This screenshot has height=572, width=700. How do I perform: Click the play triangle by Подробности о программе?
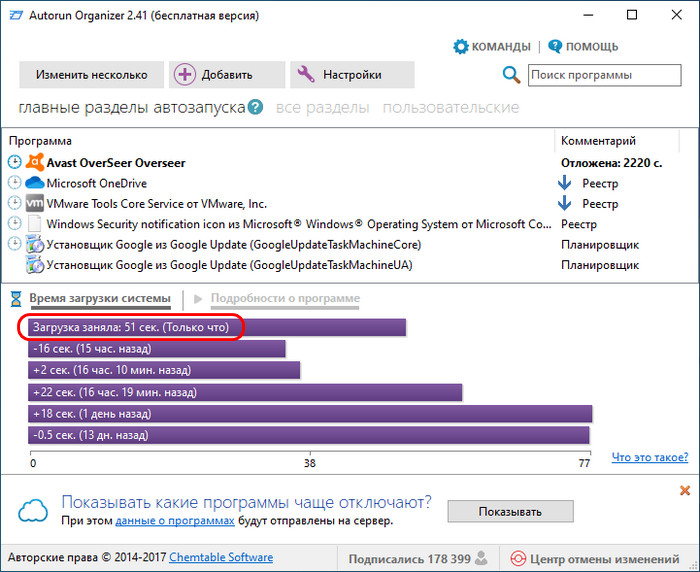(198, 299)
